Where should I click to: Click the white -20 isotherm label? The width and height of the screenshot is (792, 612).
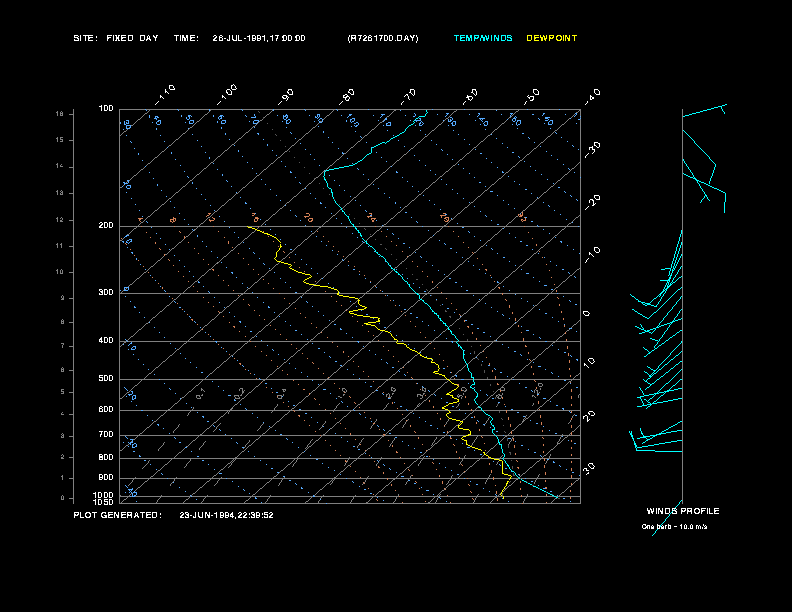click(593, 202)
